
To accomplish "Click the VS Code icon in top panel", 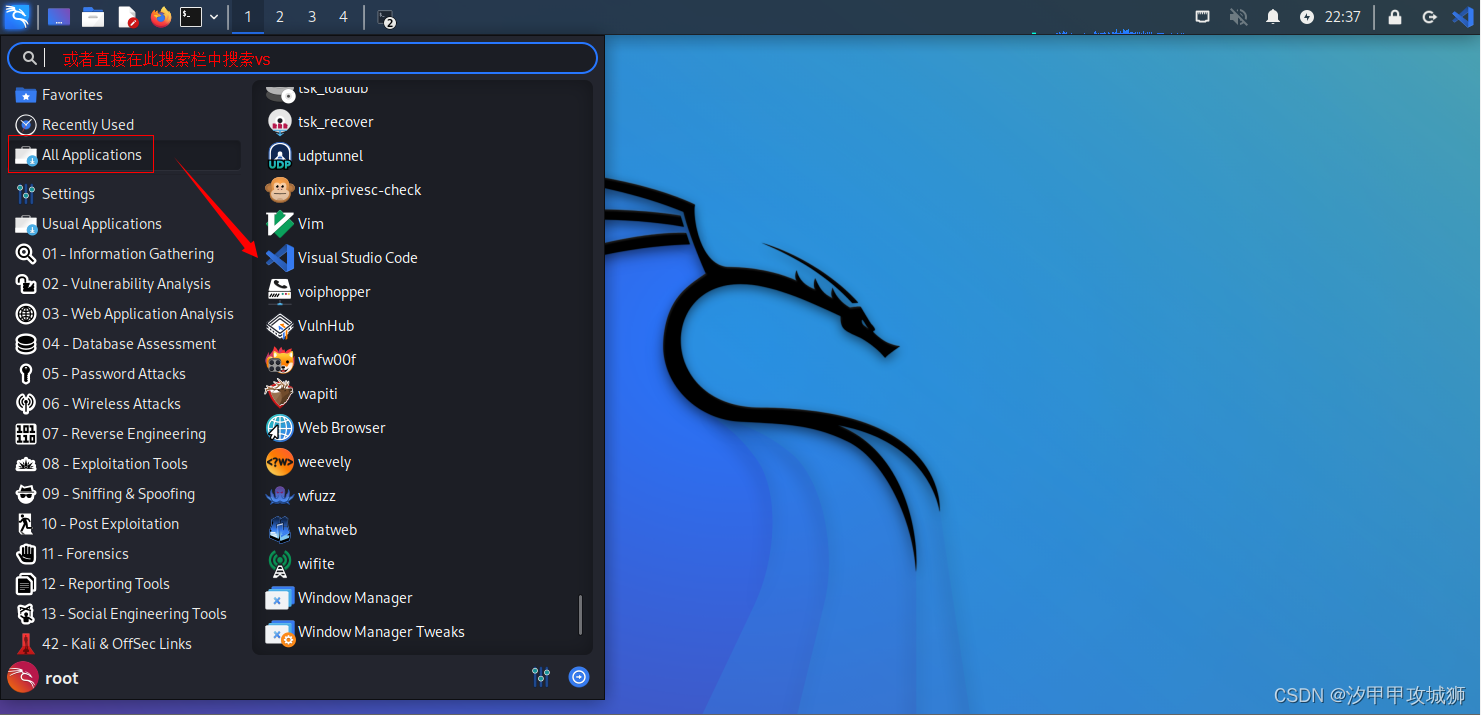I will (x=1462, y=17).
